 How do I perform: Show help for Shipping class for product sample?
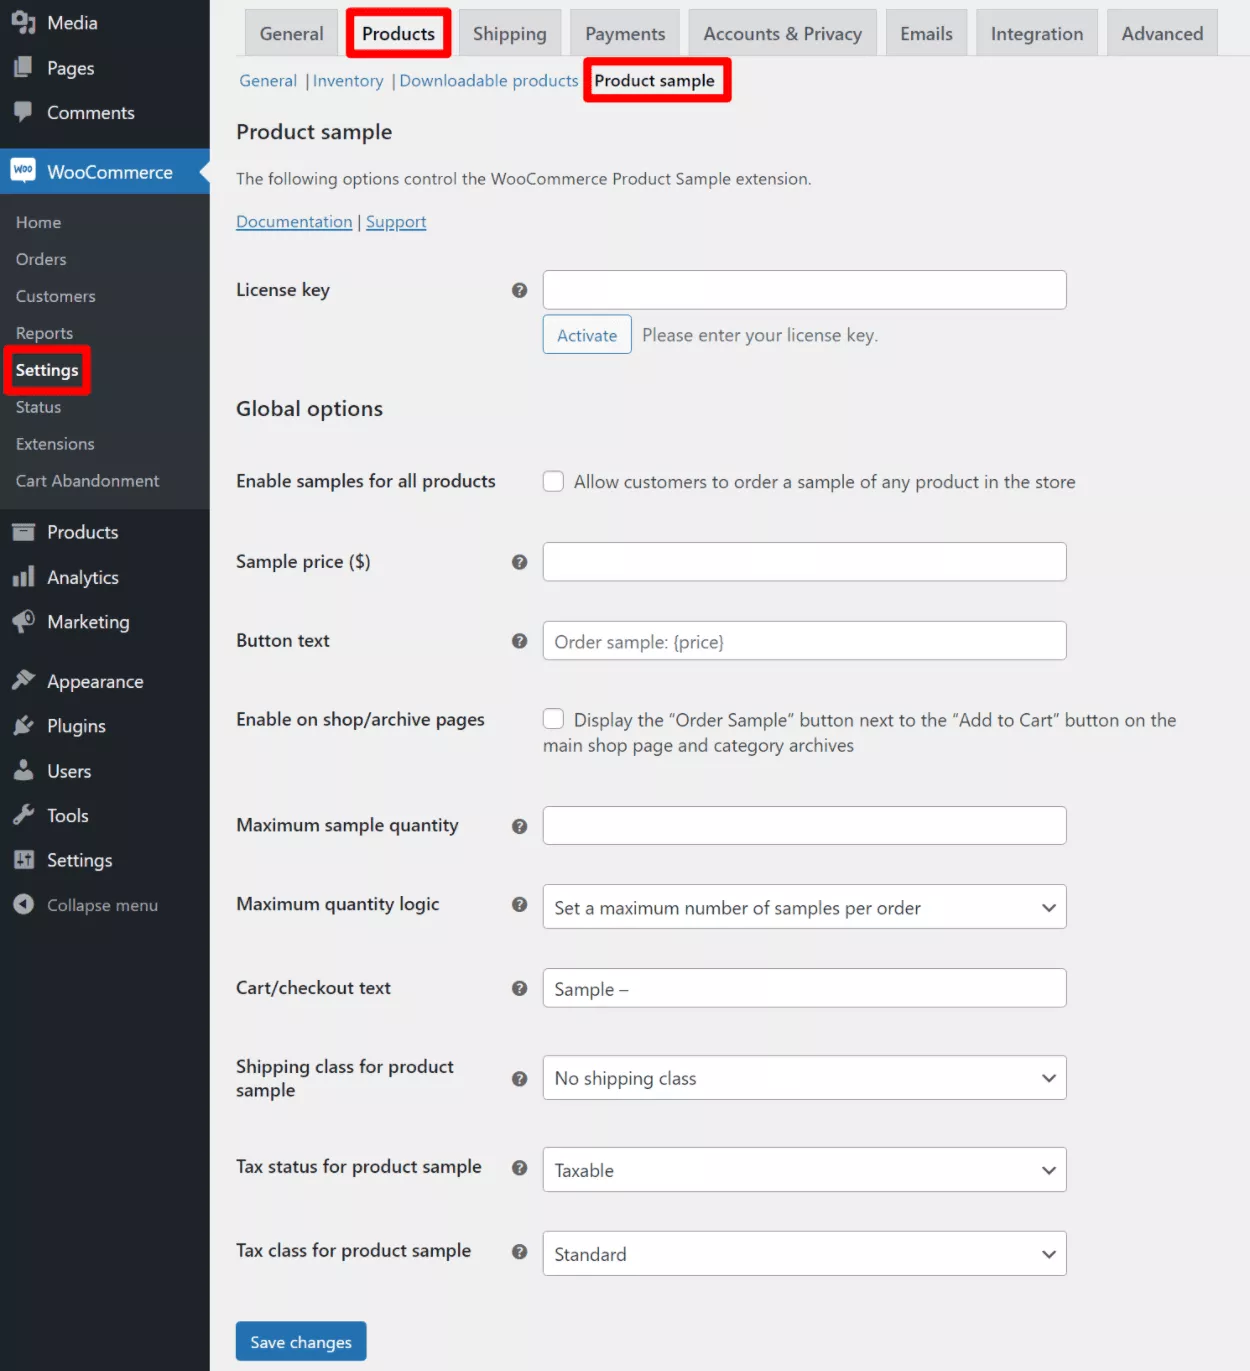click(519, 1079)
